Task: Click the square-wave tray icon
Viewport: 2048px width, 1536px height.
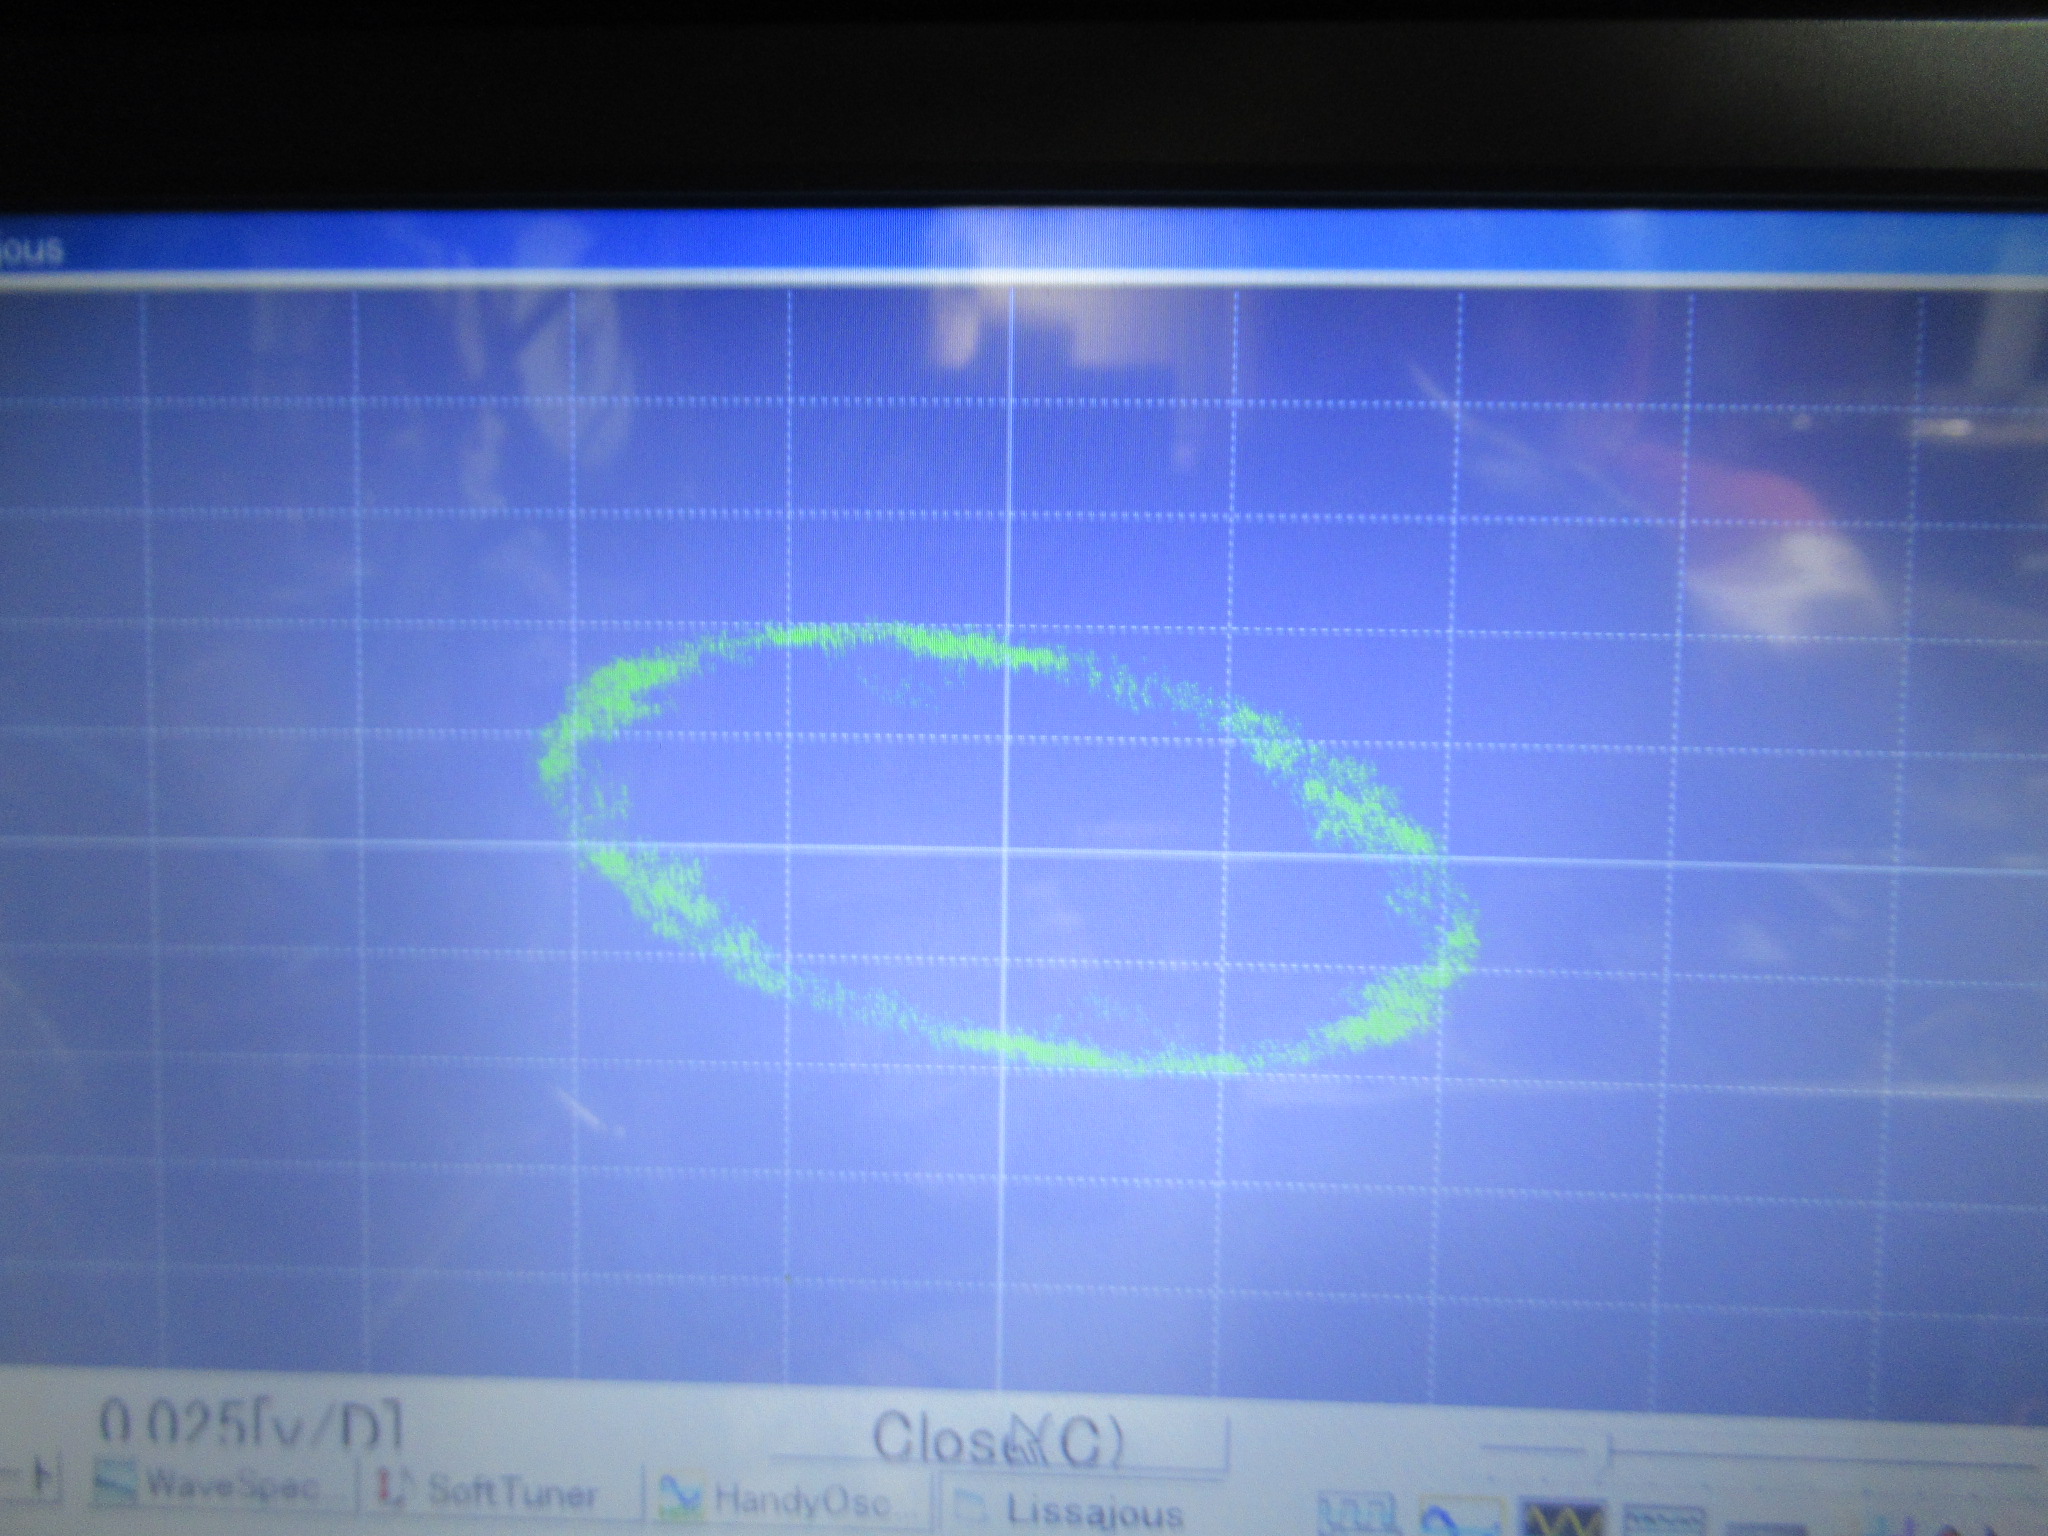Action: 1356,1513
